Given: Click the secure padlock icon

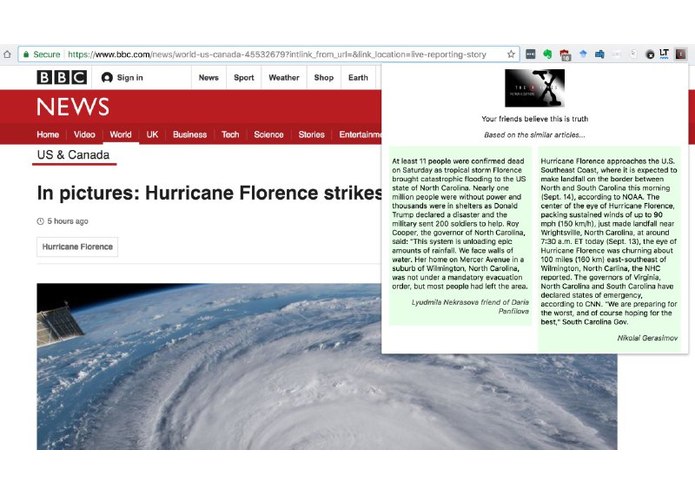Looking at the screenshot, I should tap(26, 54).
